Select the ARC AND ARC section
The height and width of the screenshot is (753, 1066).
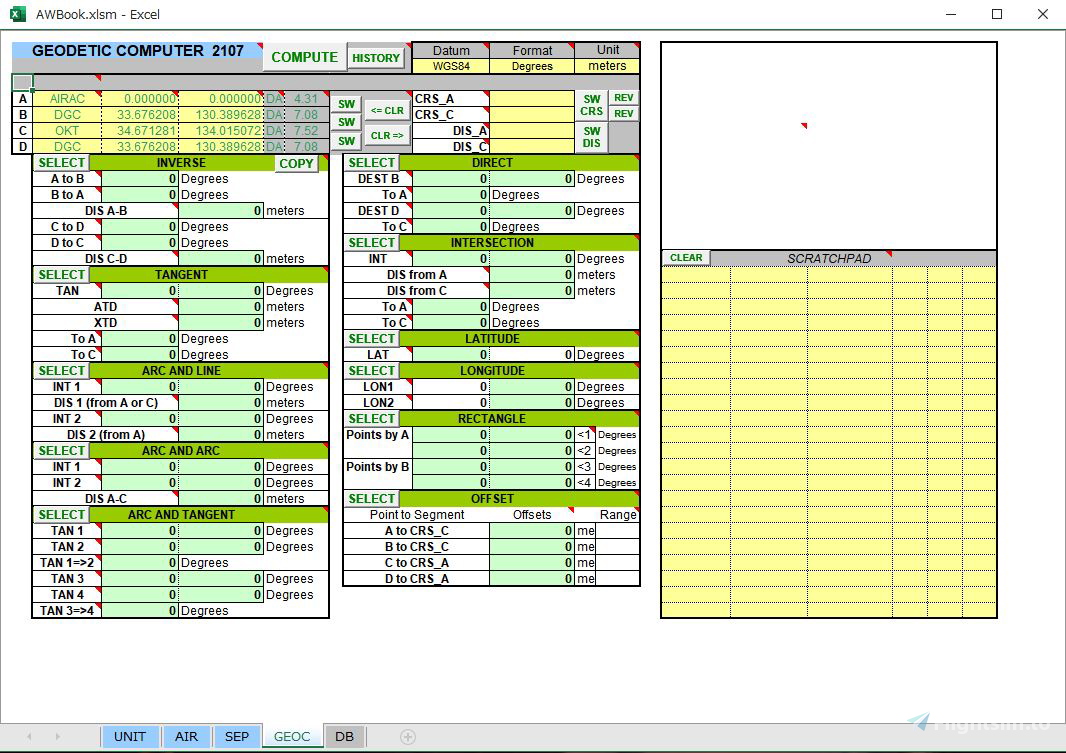(x=61, y=450)
